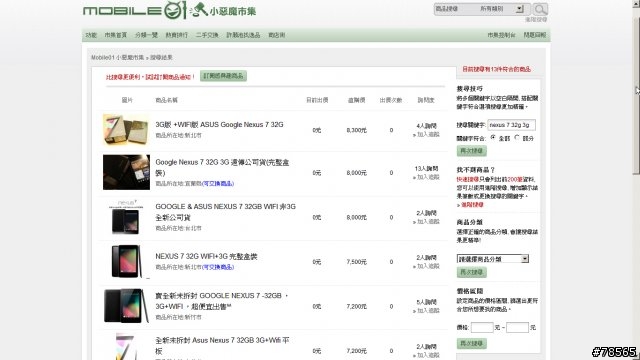Click 再次搜尋 button under product category dropdown
Screen dimensions: 640x360
(471, 272)
